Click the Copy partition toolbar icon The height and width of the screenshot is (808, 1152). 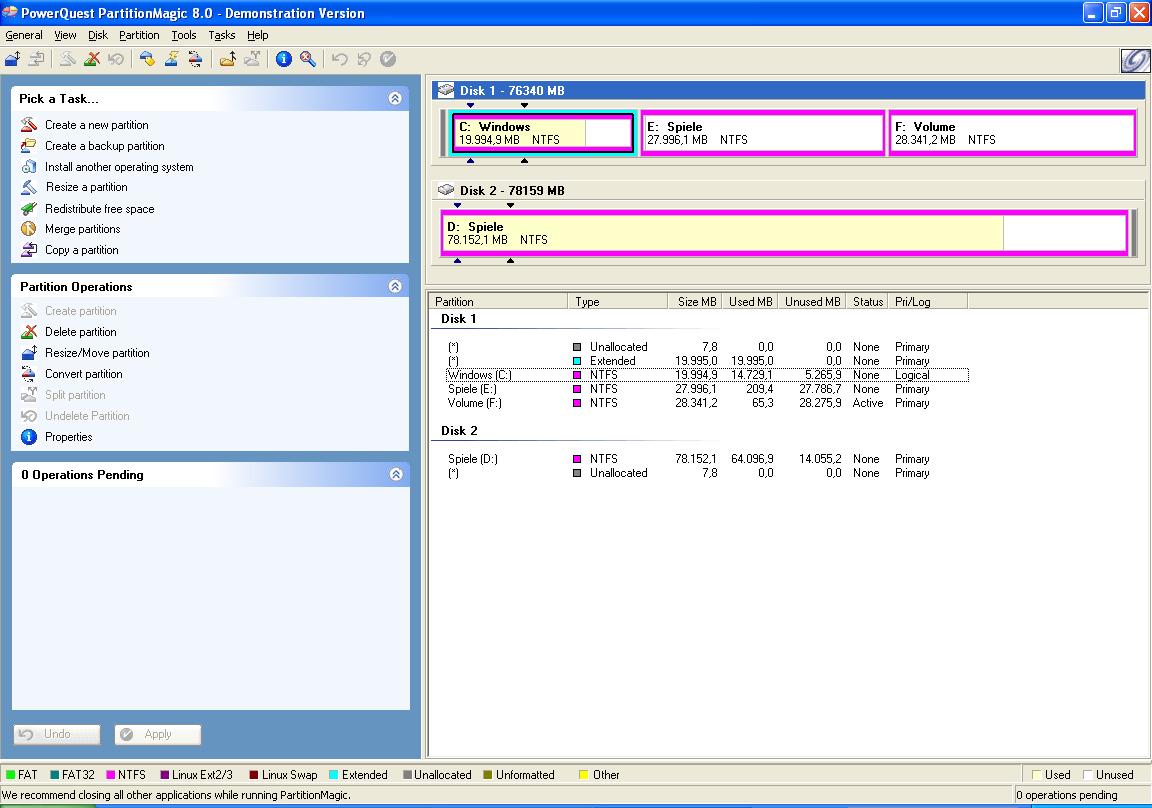36,59
